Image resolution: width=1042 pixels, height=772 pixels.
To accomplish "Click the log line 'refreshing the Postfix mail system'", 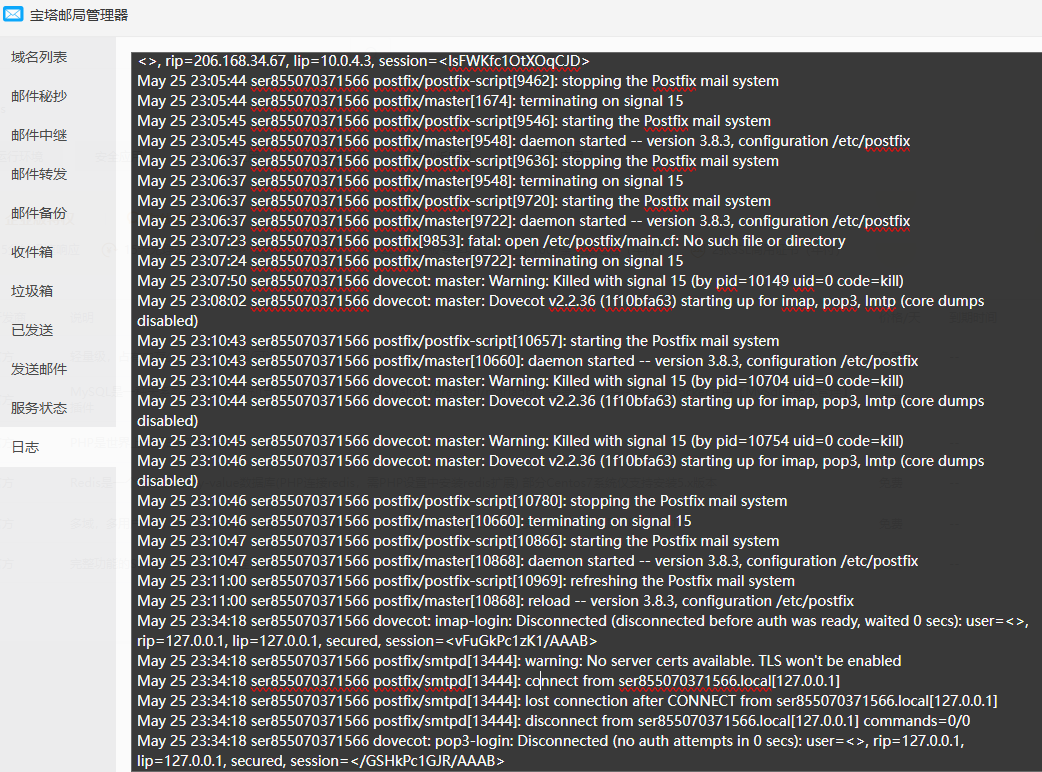I will point(466,581).
